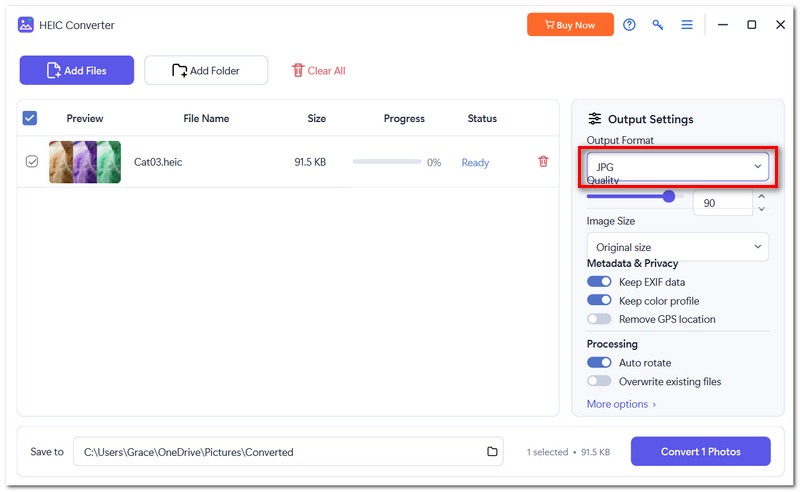
Task: Click the Status column header
Action: click(x=482, y=118)
